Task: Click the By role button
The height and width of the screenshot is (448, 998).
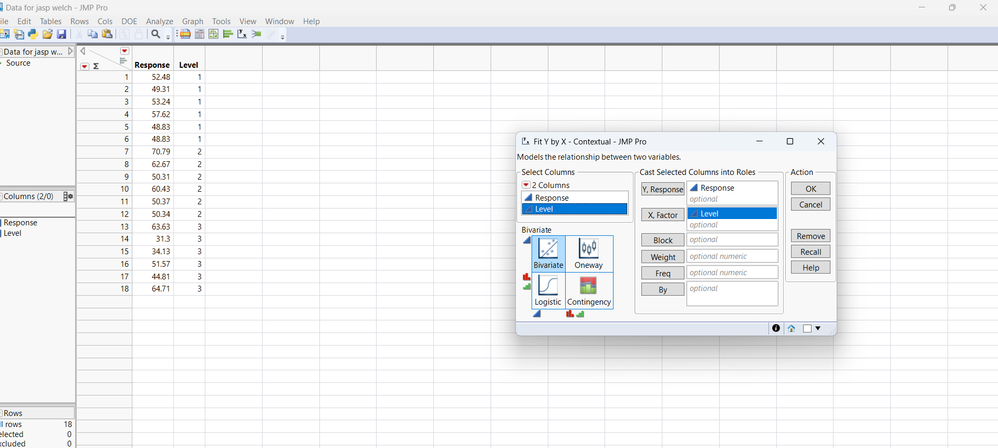Action: (663, 290)
